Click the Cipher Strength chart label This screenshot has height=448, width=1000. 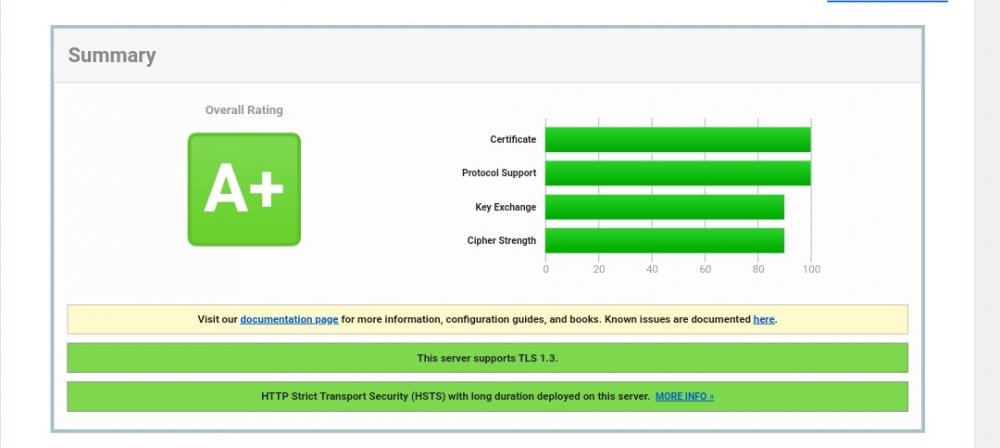point(501,241)
